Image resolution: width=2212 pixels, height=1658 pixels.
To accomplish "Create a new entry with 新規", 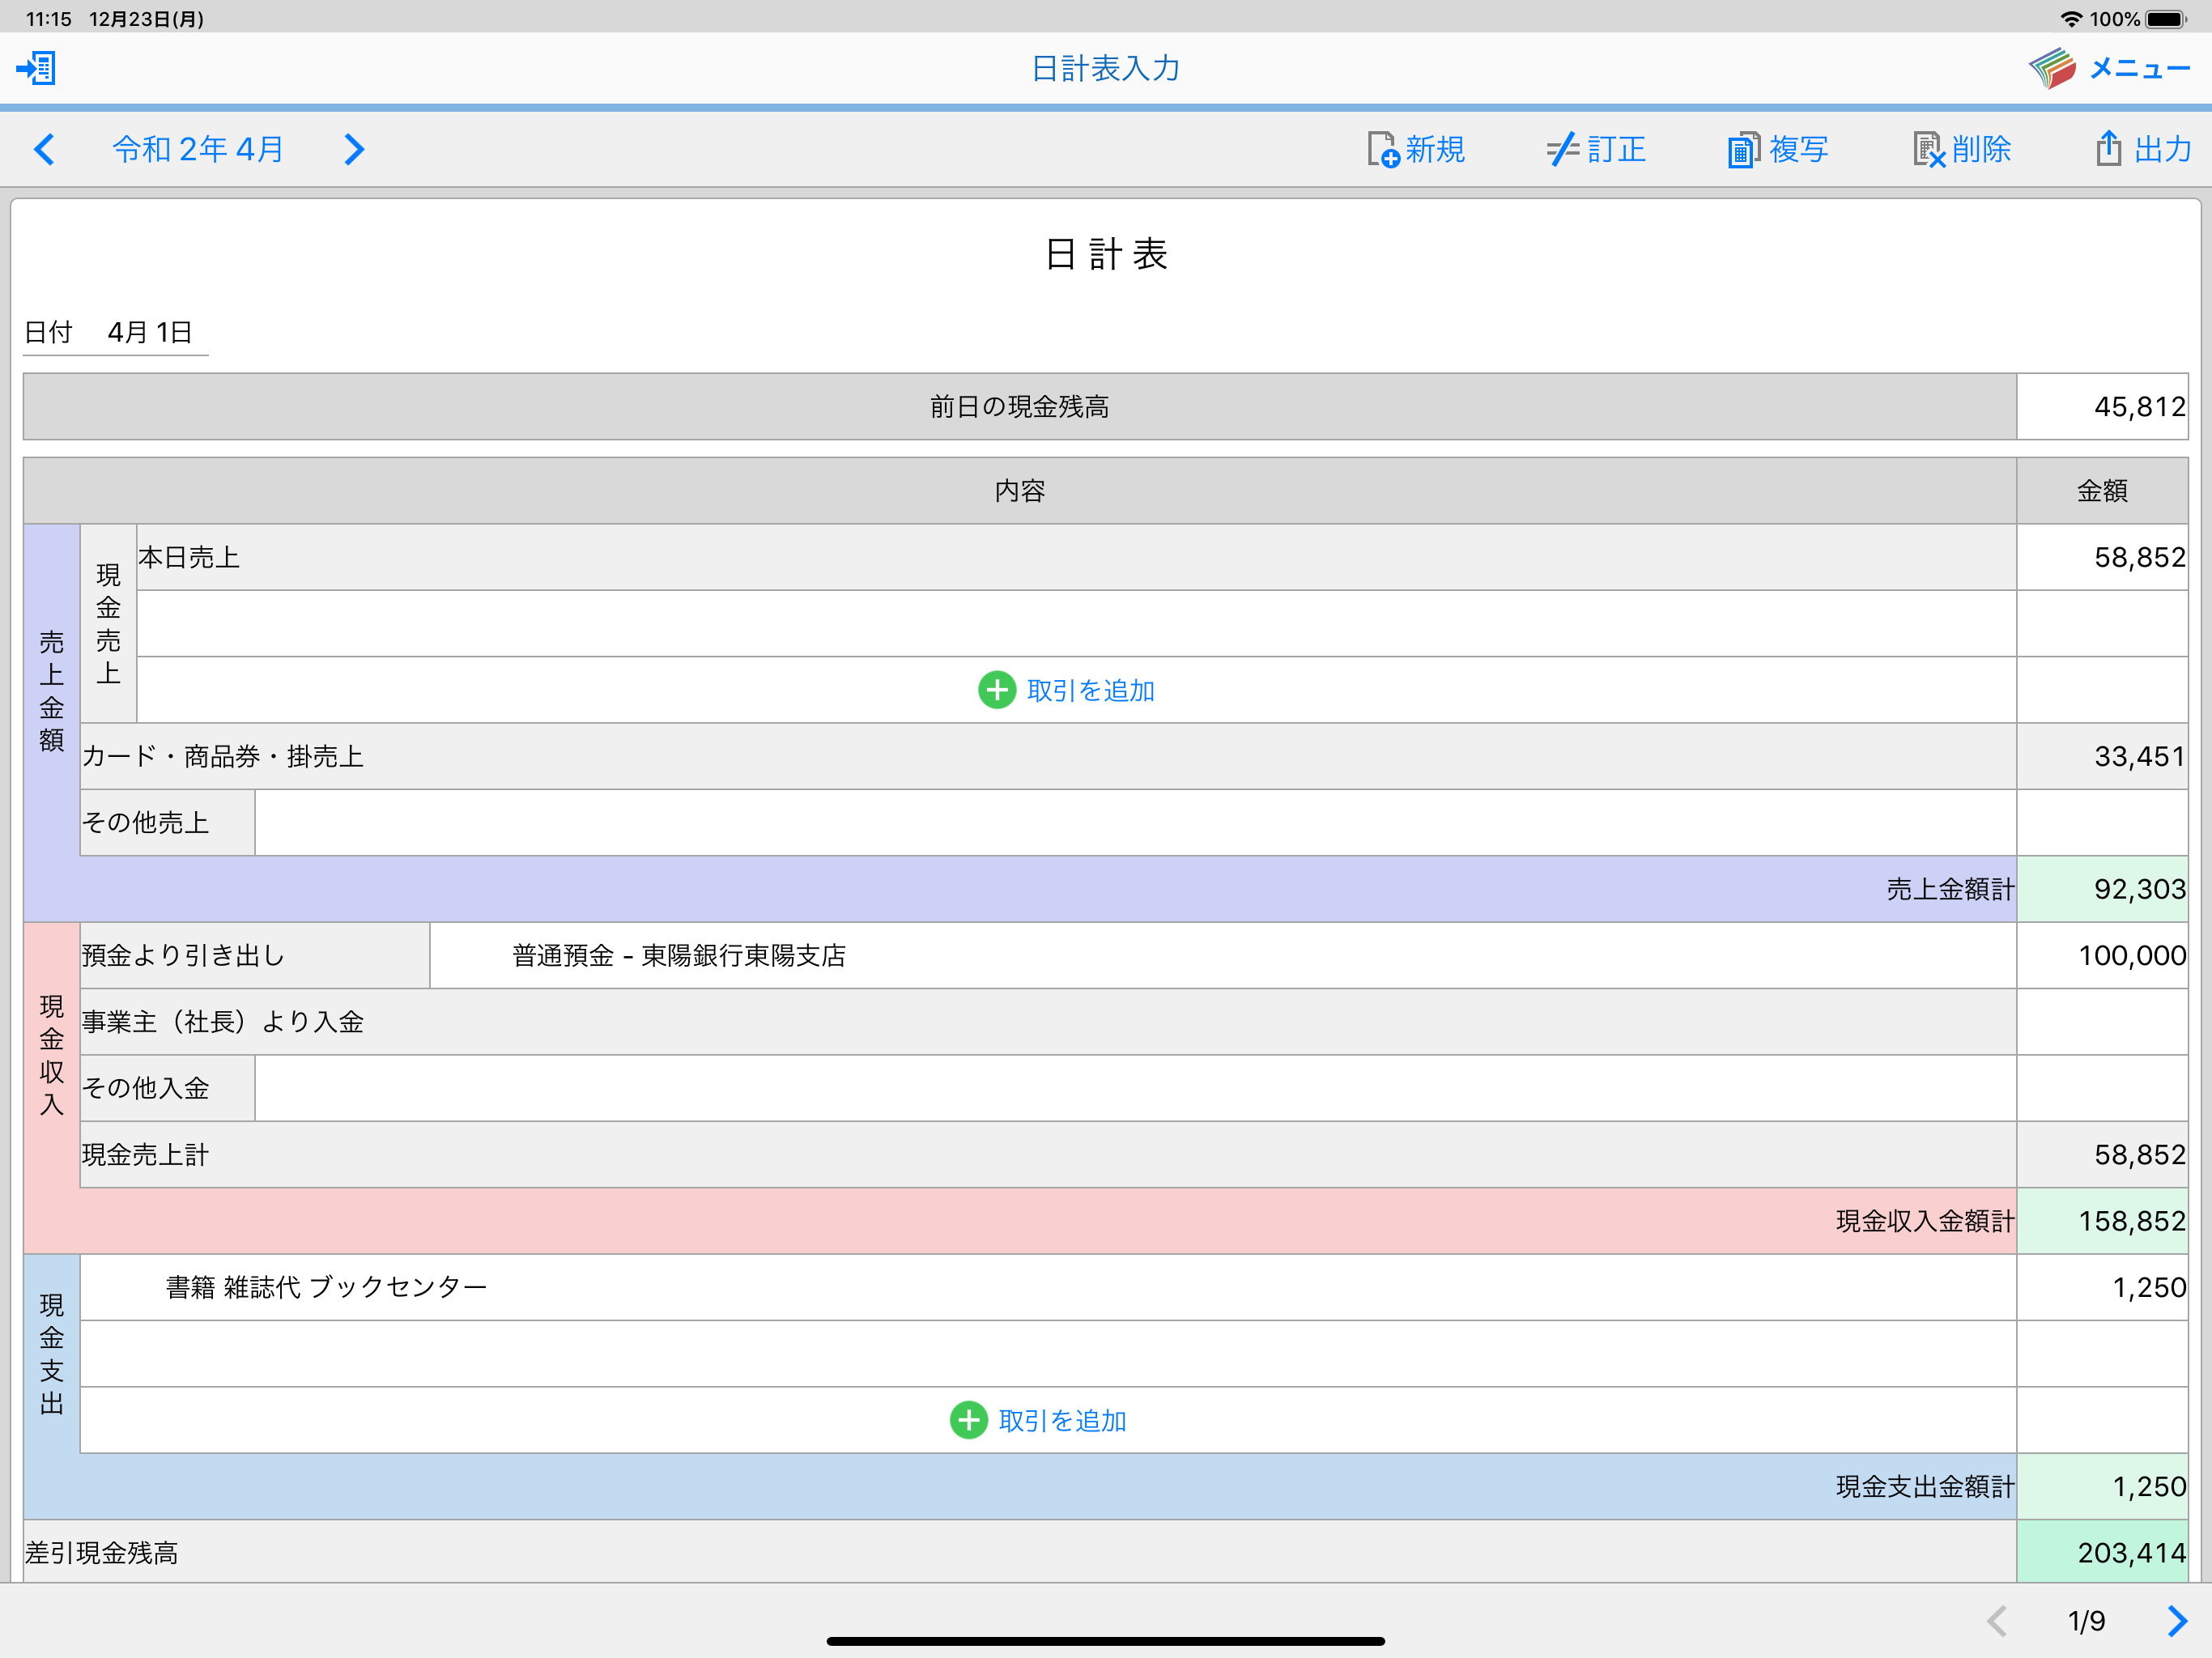I will click(x=1416, y=149).
